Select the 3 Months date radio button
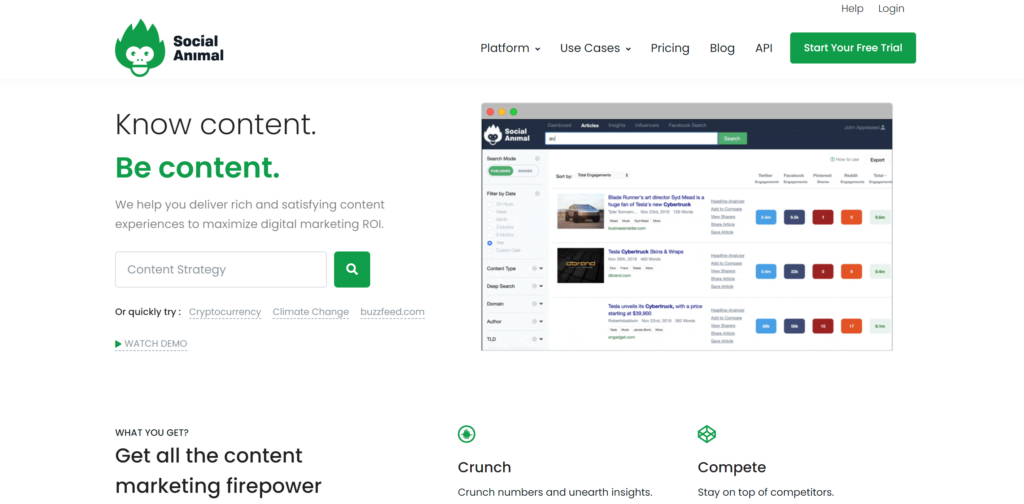 490,227
